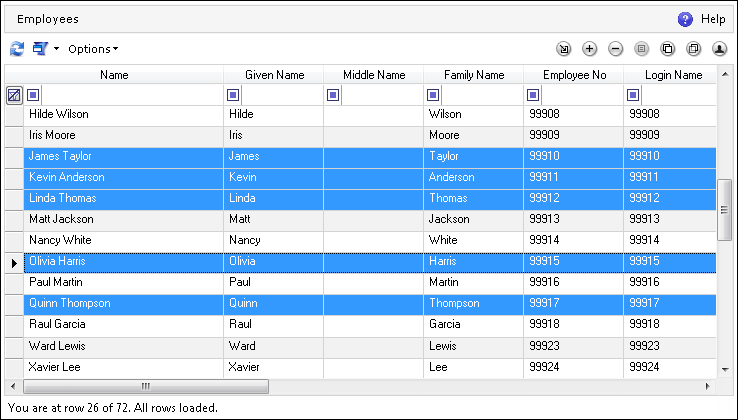The image size is (738, 420).
Task: Click the 'Iris Moore' Name cell
Action: click(124, 136)
